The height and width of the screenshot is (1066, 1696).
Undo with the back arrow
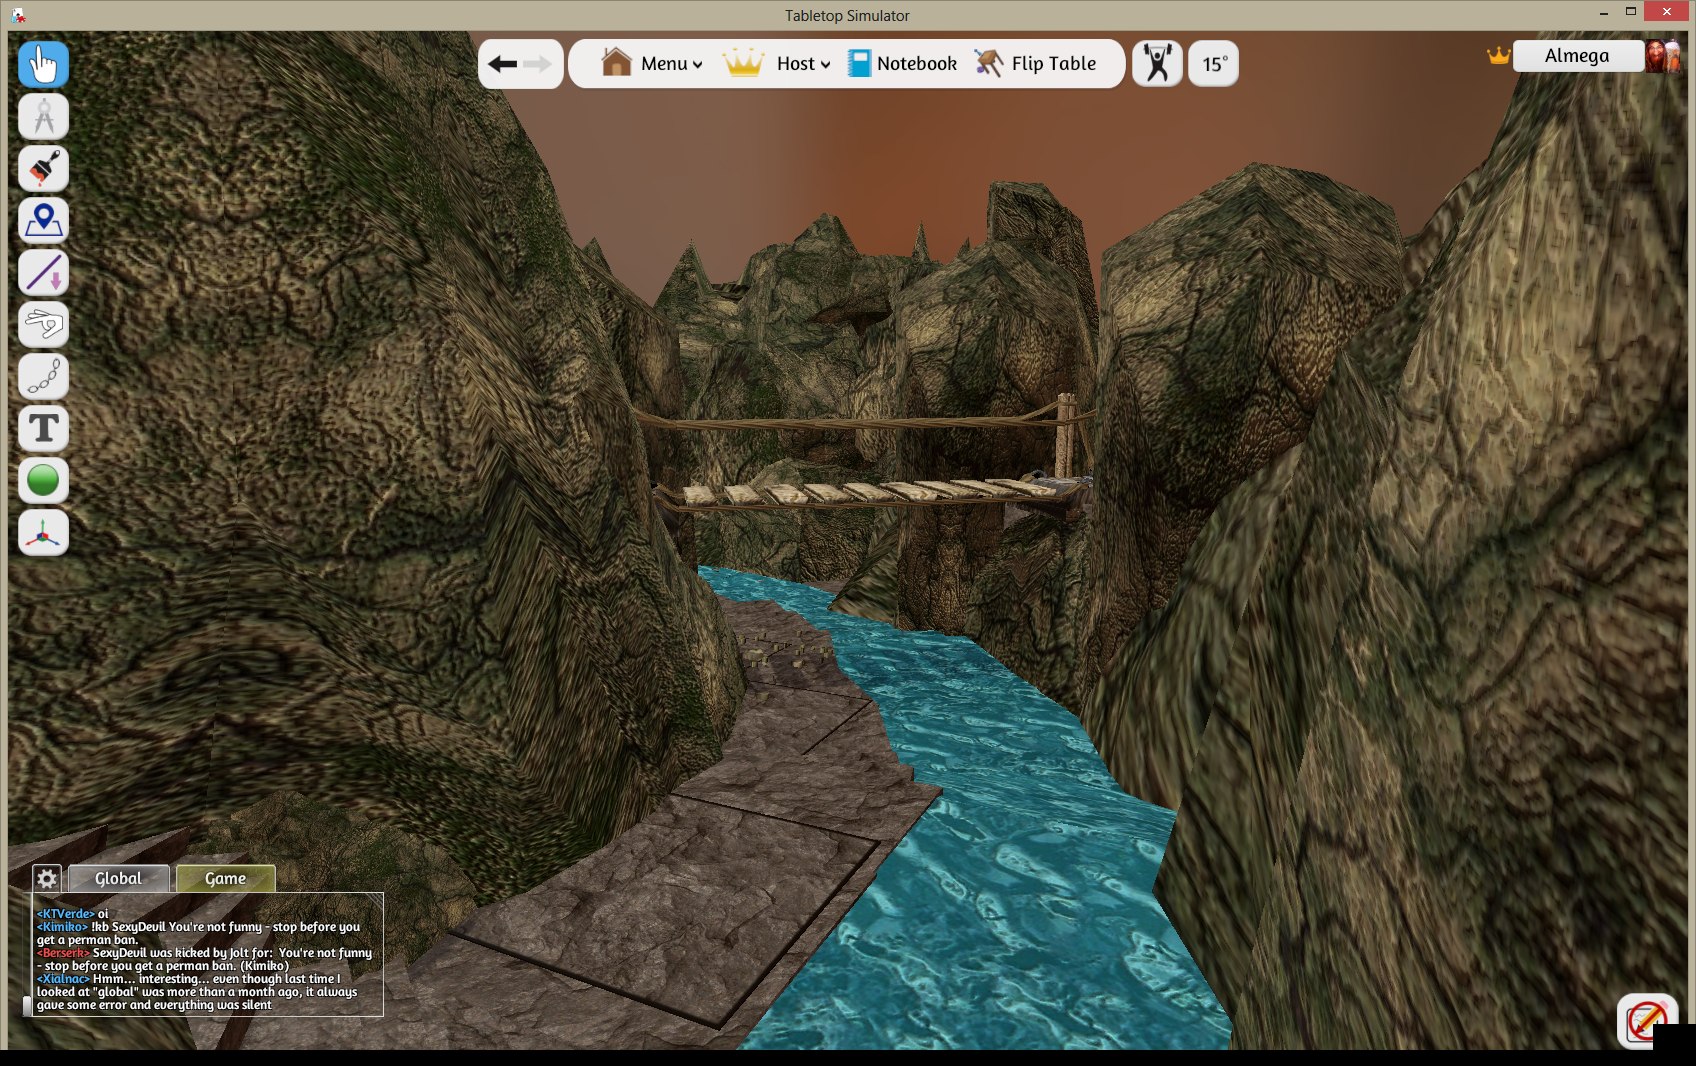pyautogui.click(x=502, y=64)
